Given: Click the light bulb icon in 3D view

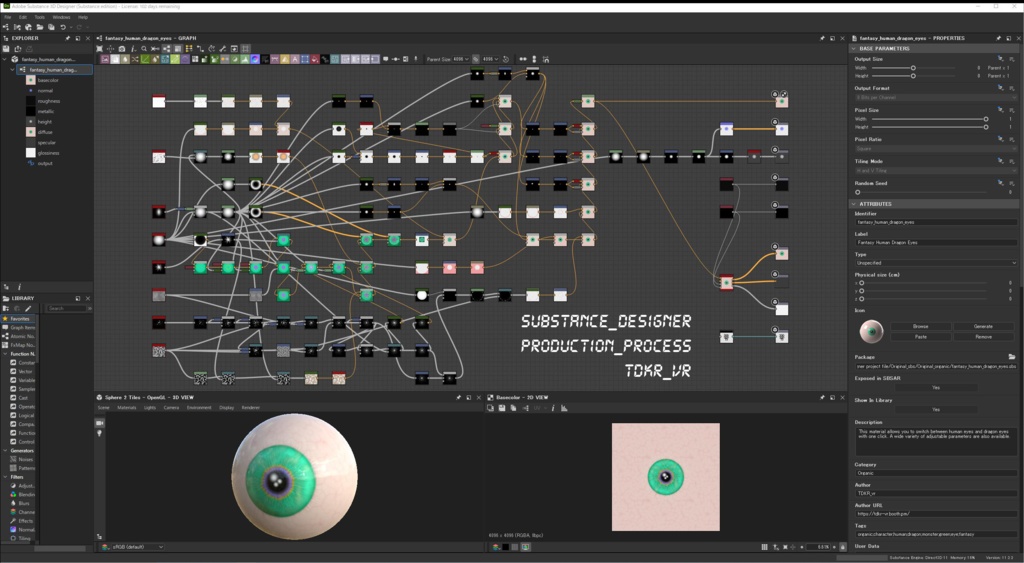Looking at the screenshot, I should (x=99, y=433).
